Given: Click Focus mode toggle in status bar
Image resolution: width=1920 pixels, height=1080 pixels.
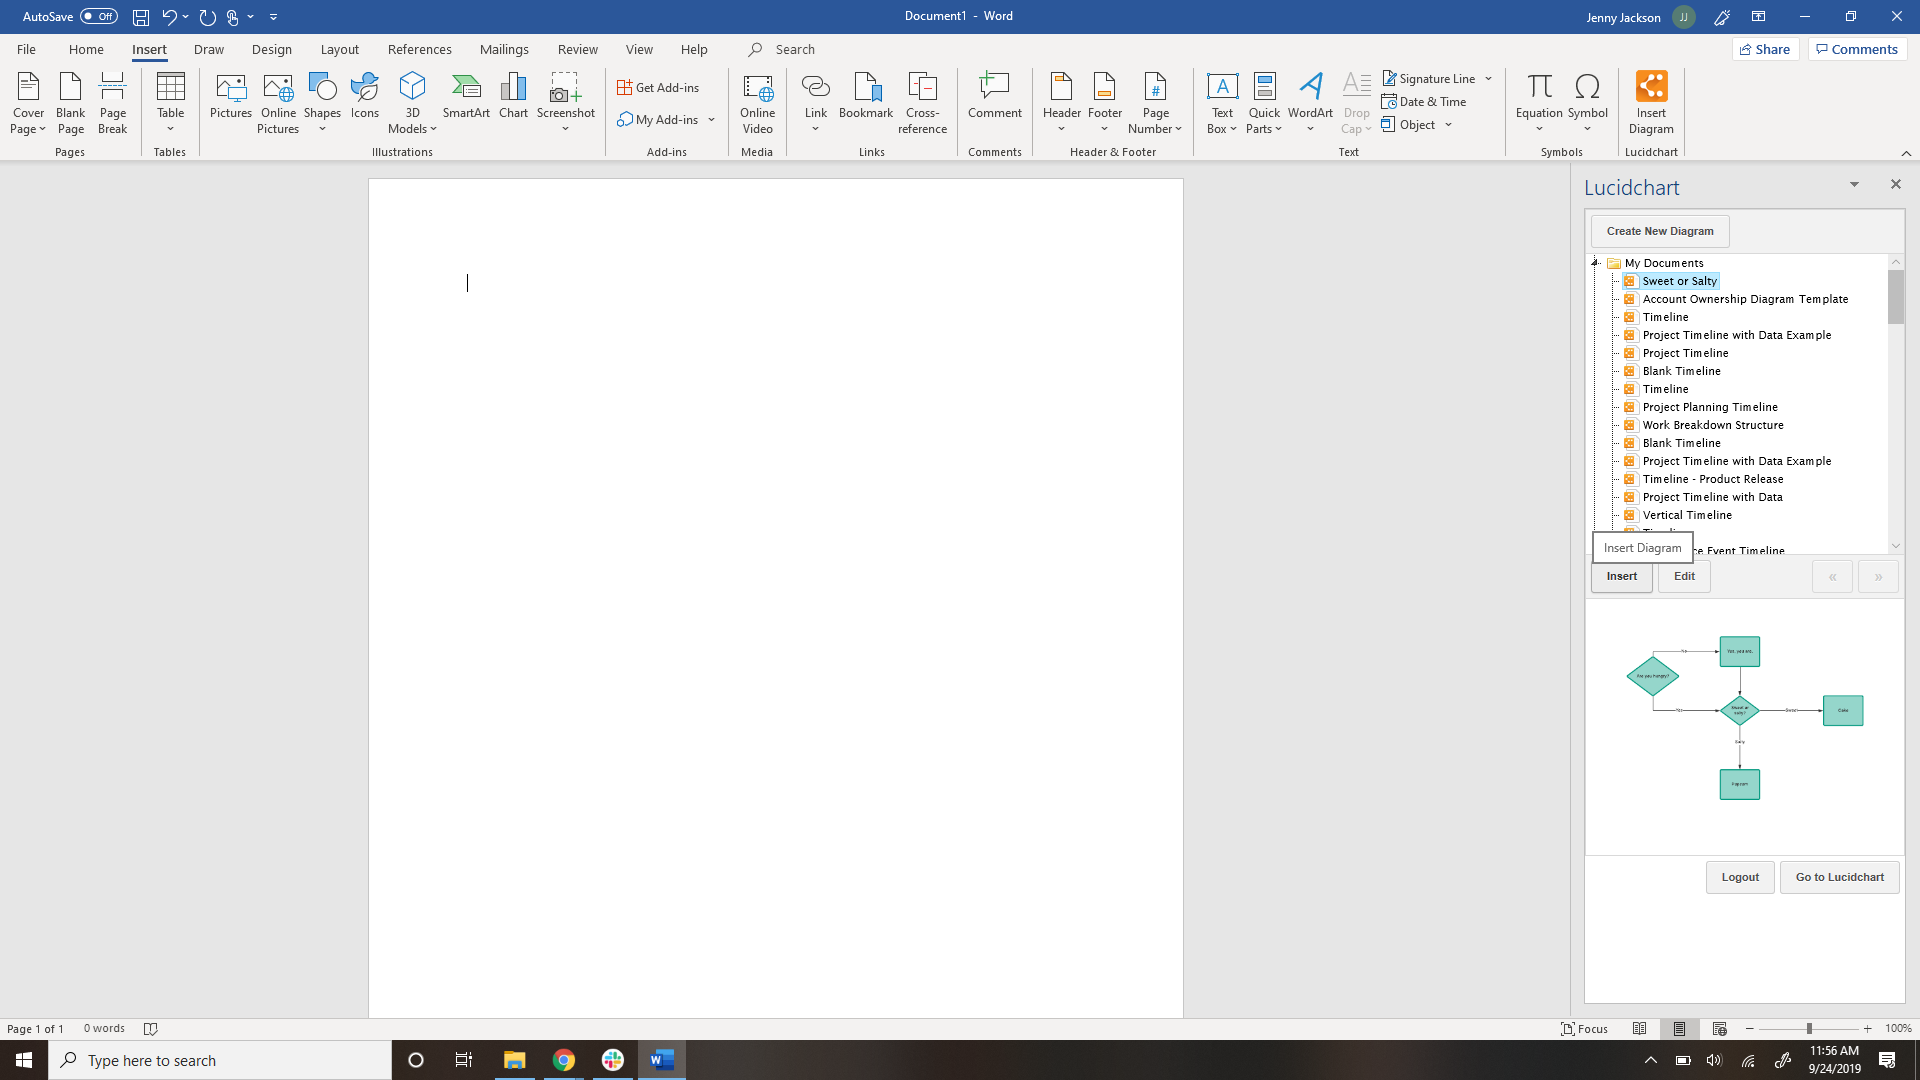Looking at the screenshot, I should tap(1584, 1029).
